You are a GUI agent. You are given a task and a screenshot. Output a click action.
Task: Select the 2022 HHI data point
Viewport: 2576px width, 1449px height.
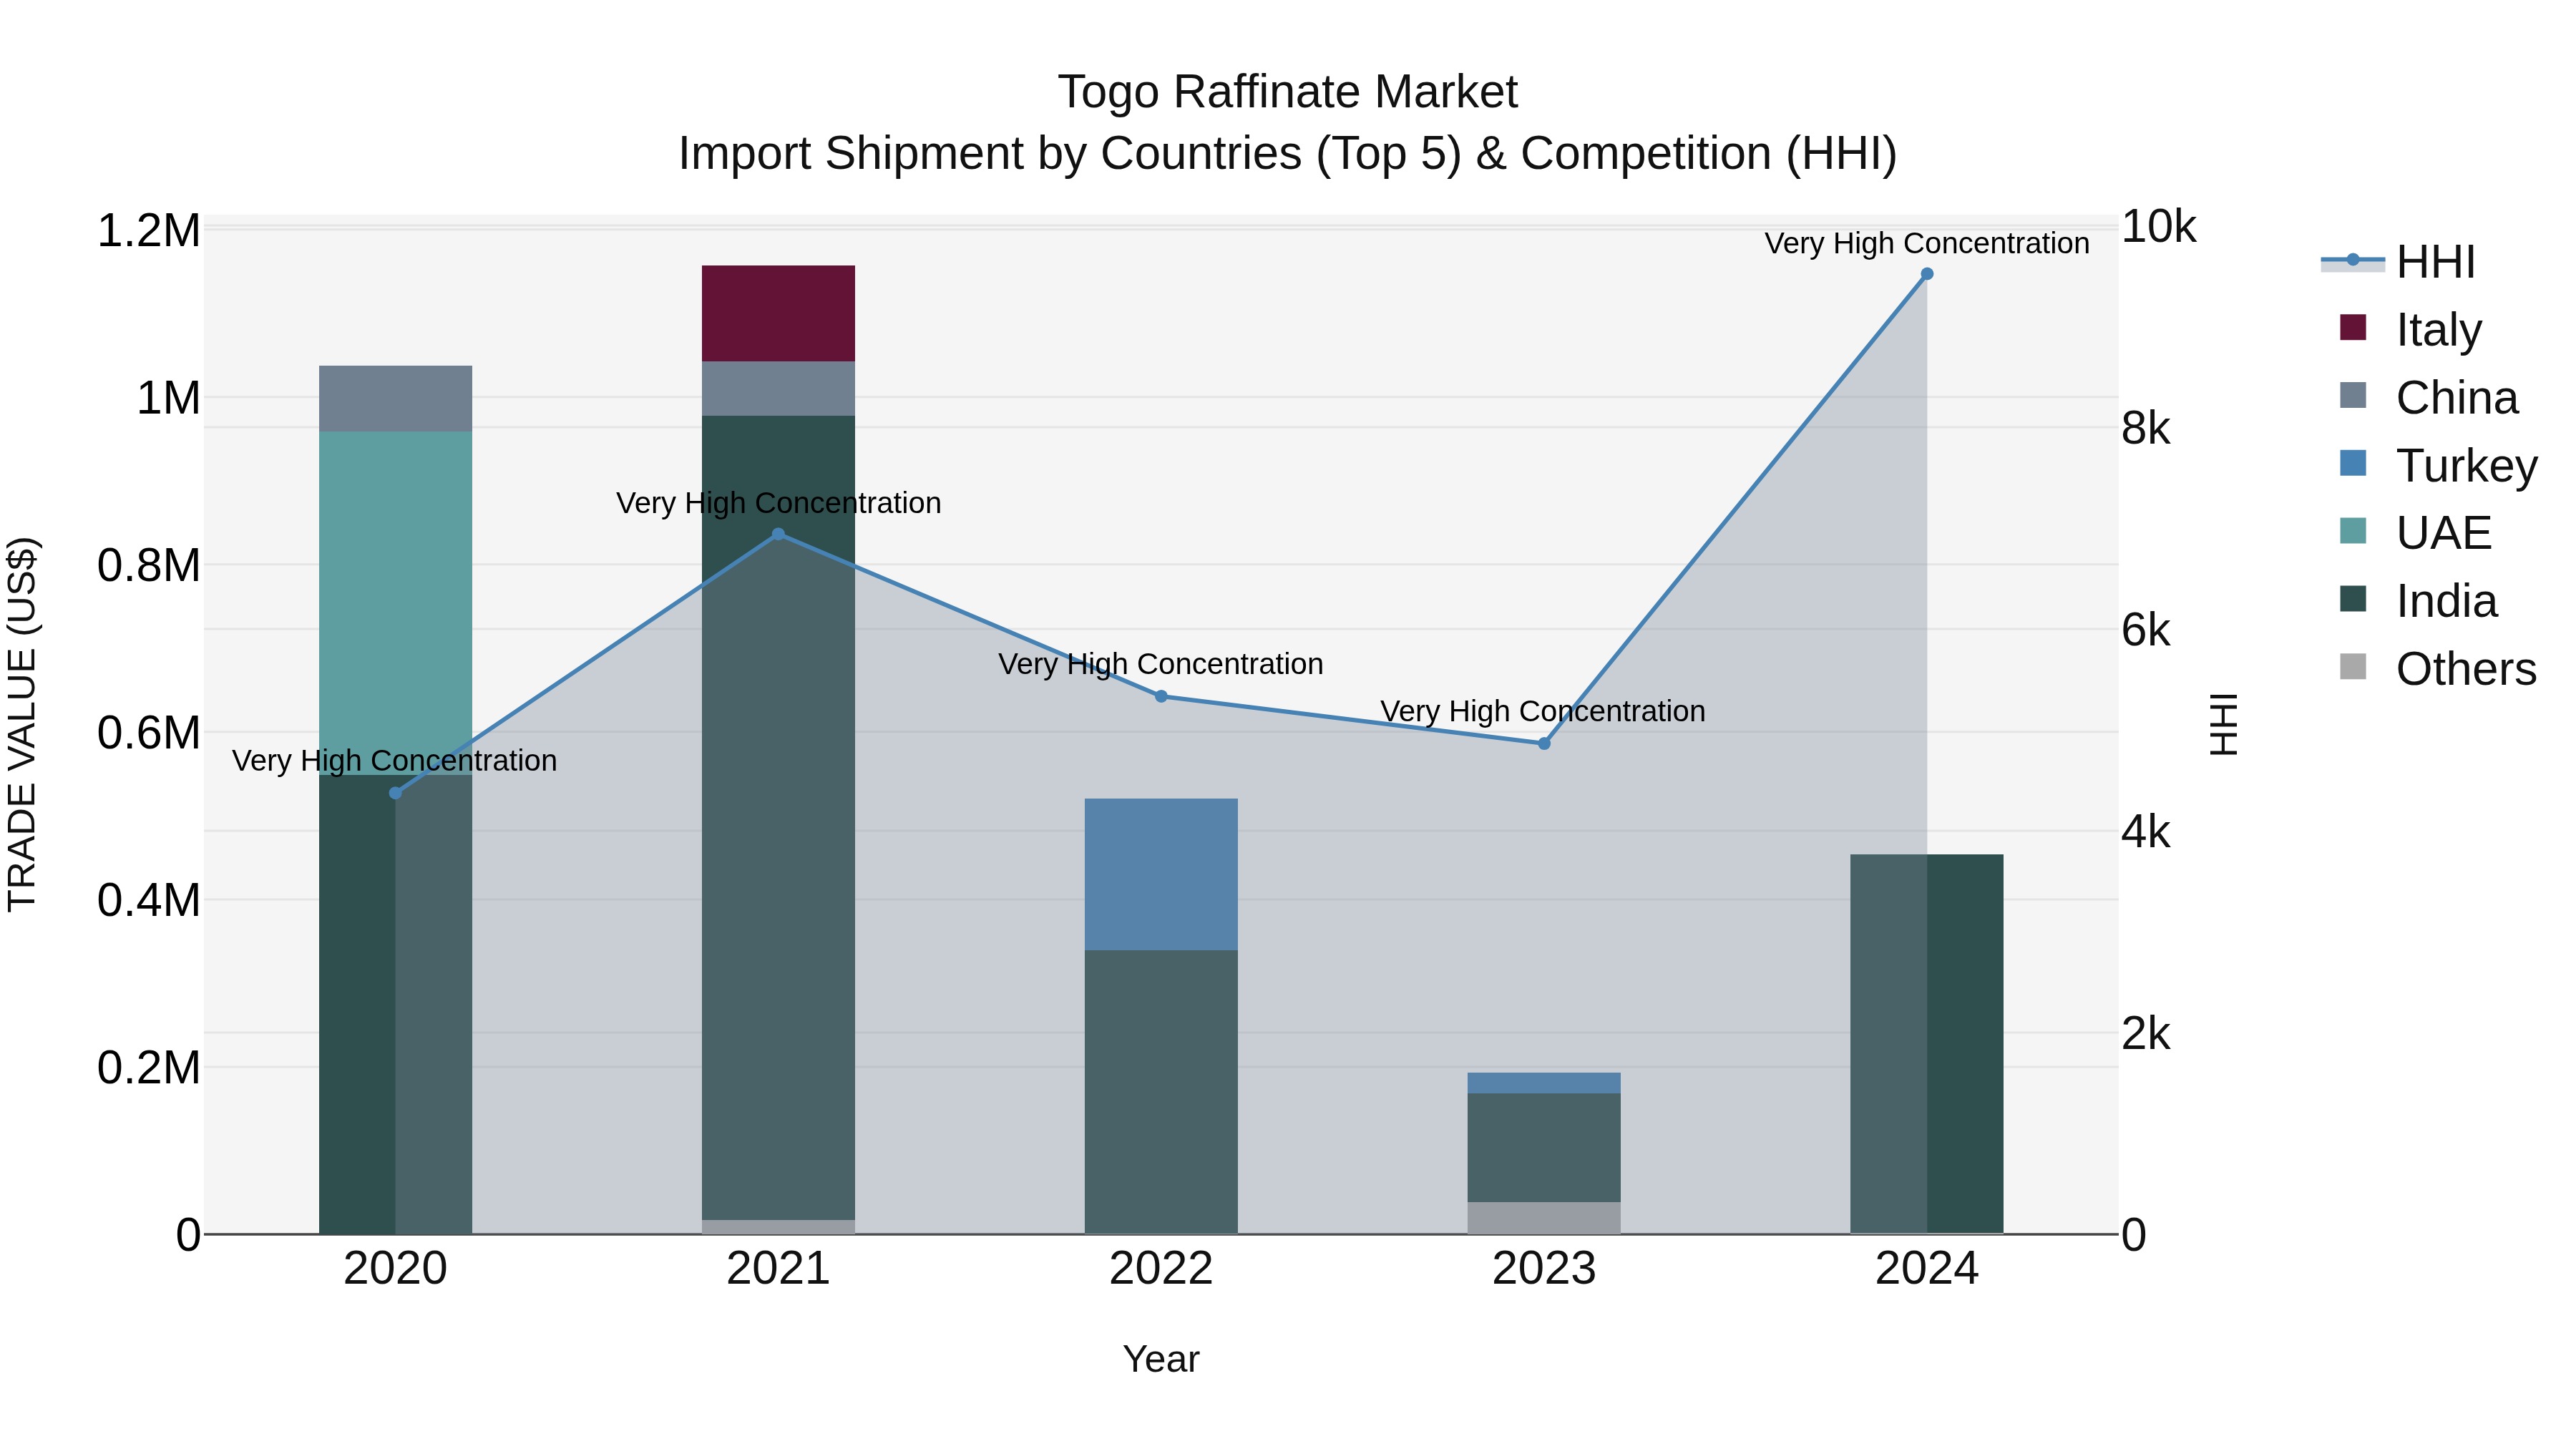tap(1161, 697)
